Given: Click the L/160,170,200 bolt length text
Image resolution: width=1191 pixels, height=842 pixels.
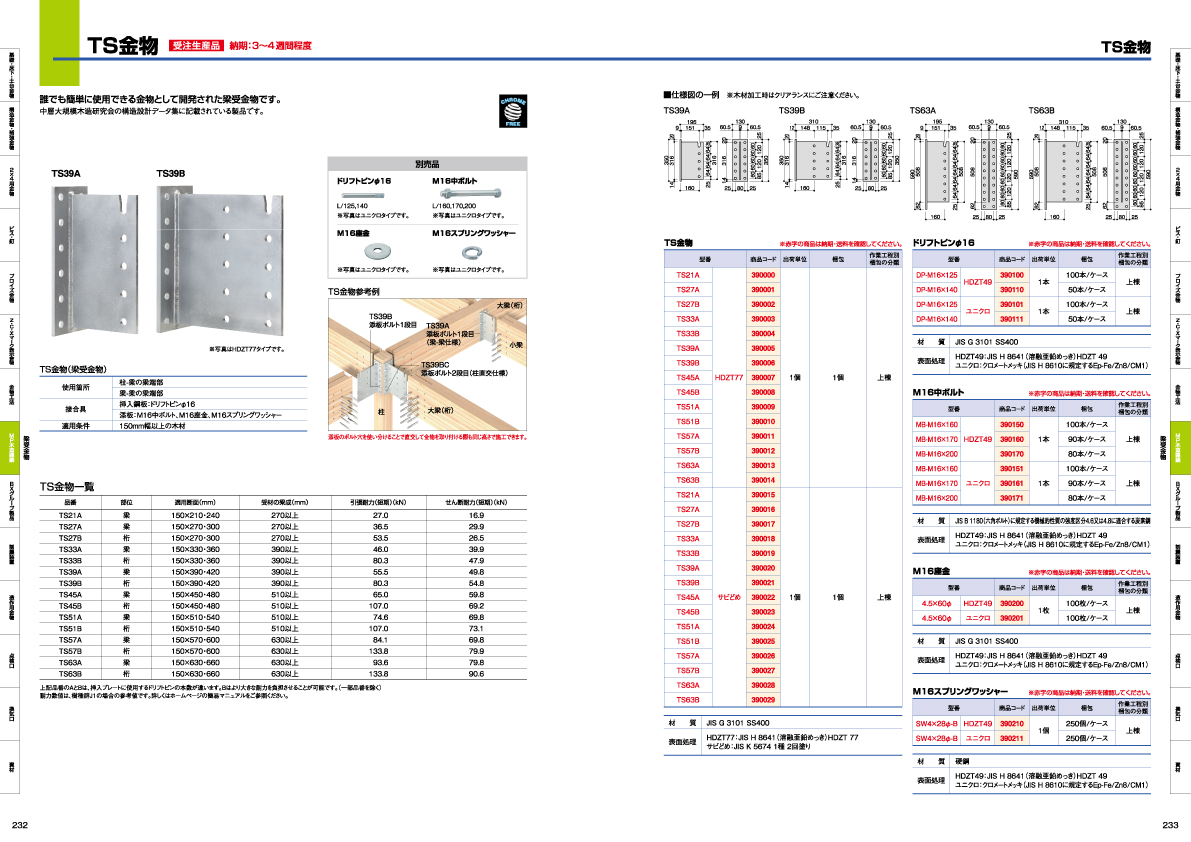Looking at the screenshot, I should pos(454,207).
